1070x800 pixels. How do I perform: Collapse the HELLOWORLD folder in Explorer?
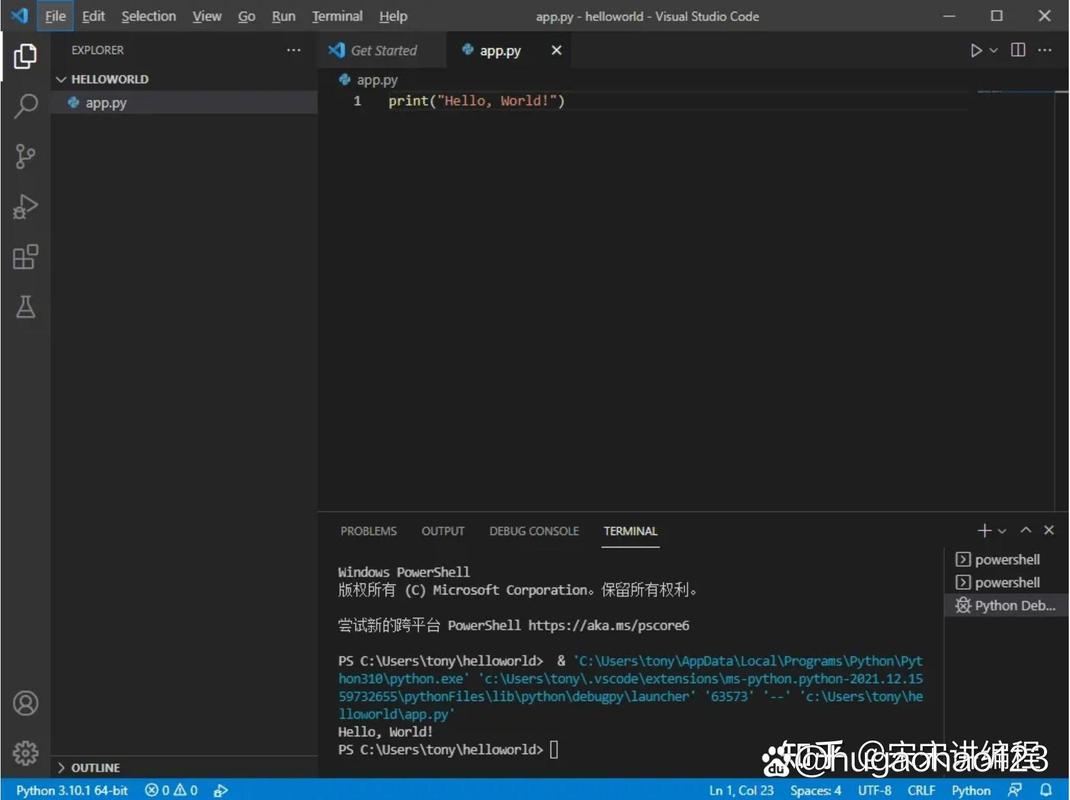click(x=60, y=78)
